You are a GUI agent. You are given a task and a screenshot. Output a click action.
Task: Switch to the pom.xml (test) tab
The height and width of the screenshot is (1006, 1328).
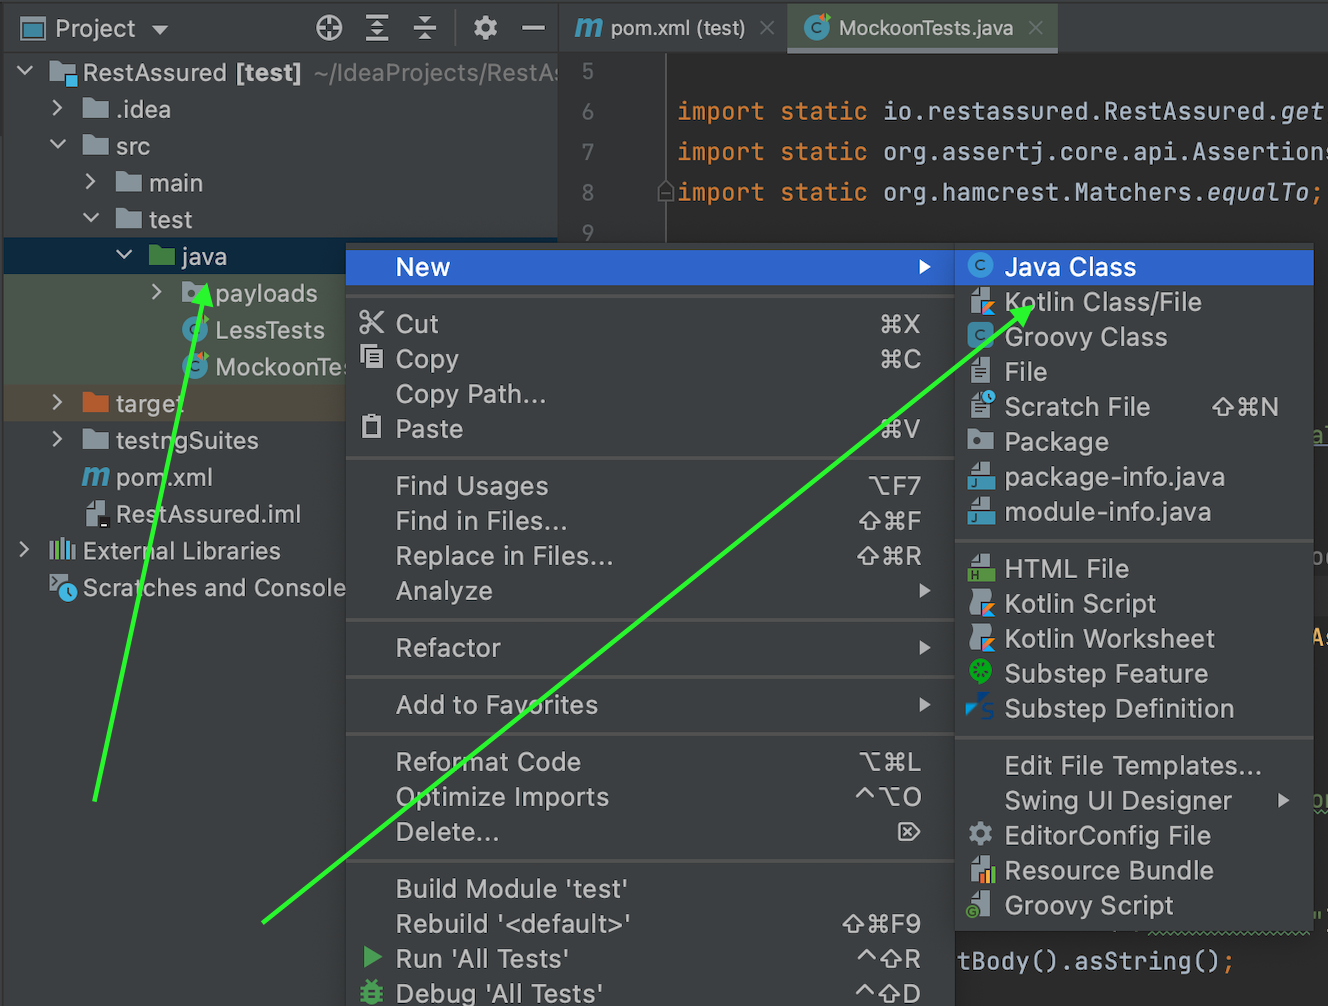676,28
